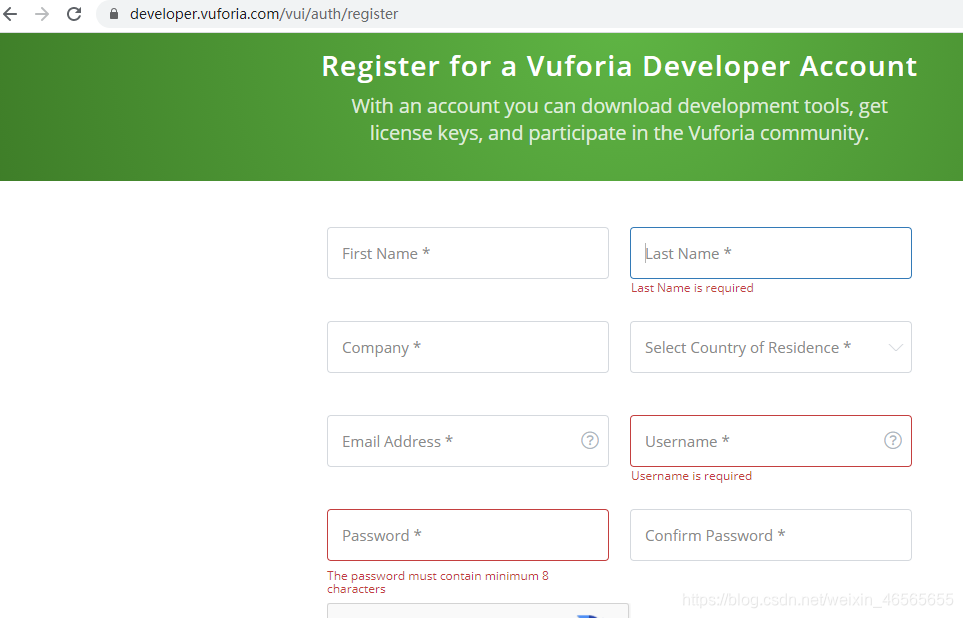Click 'Last Name is required' error text
The image size is (963, 618).
pos(692,288)
